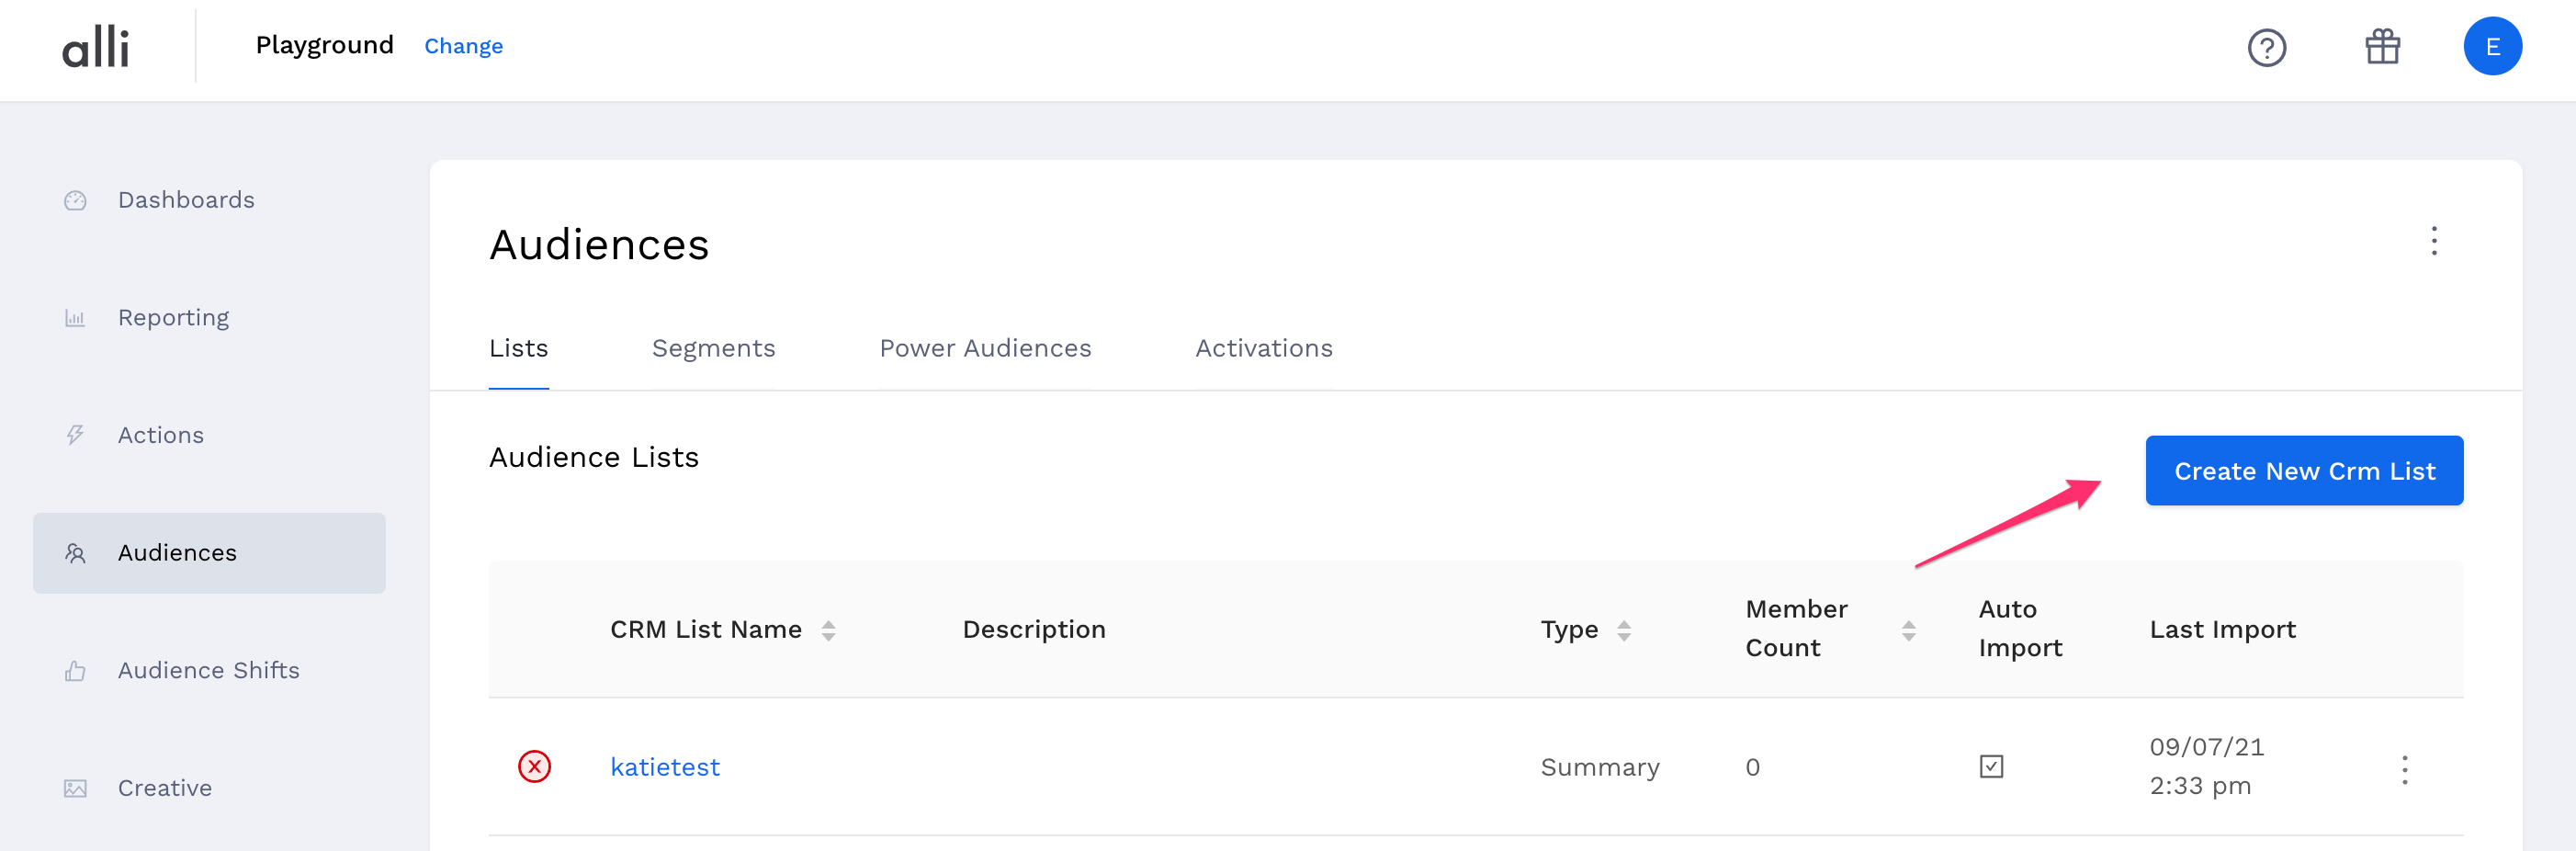Click Change next to Playground
Image resolution: width=2576 pixels, height=851 pixels.
point(463,46)
